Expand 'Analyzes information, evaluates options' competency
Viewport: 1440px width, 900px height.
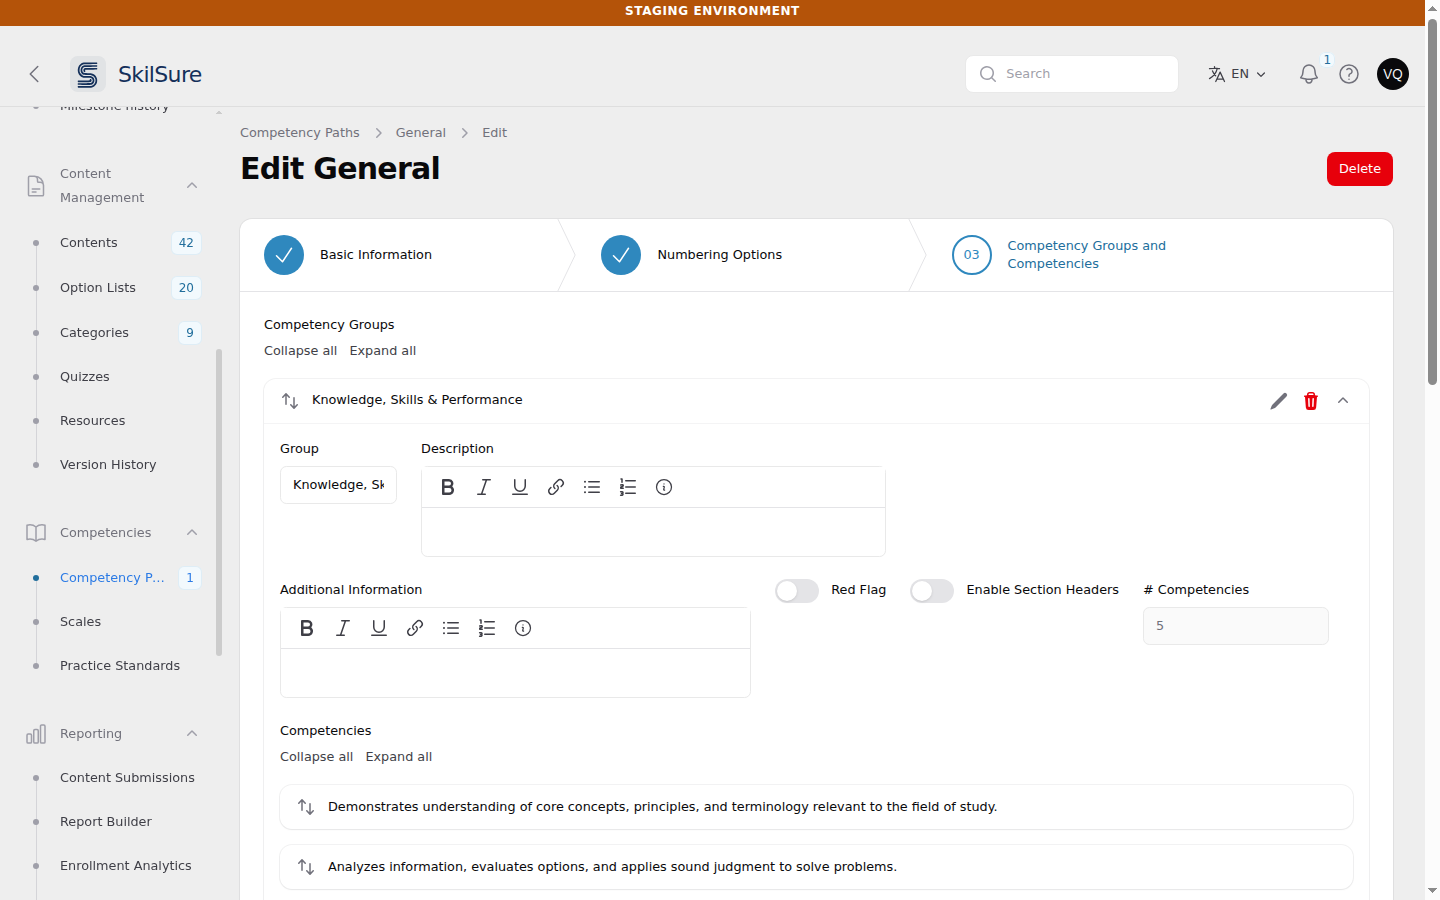pos(816,867)
